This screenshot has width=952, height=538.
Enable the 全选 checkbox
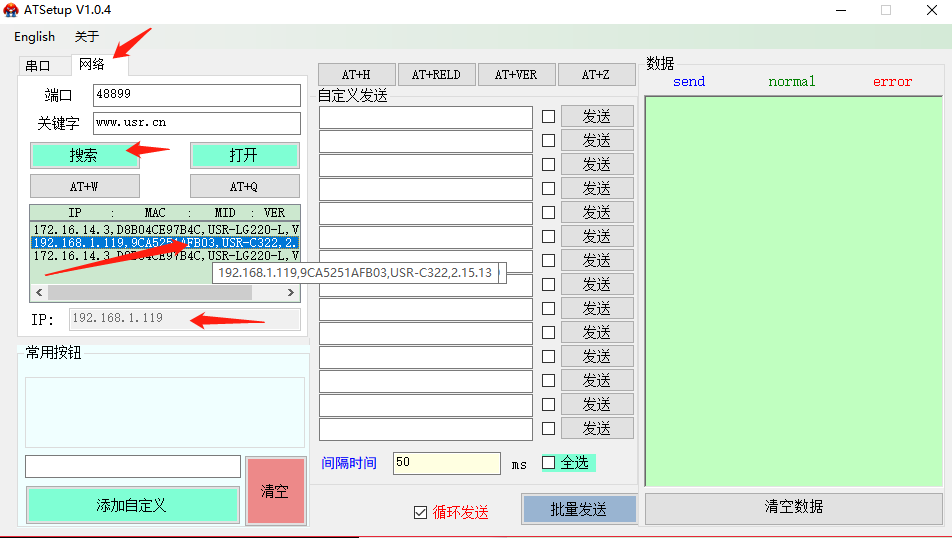click(x=548, y=462)
